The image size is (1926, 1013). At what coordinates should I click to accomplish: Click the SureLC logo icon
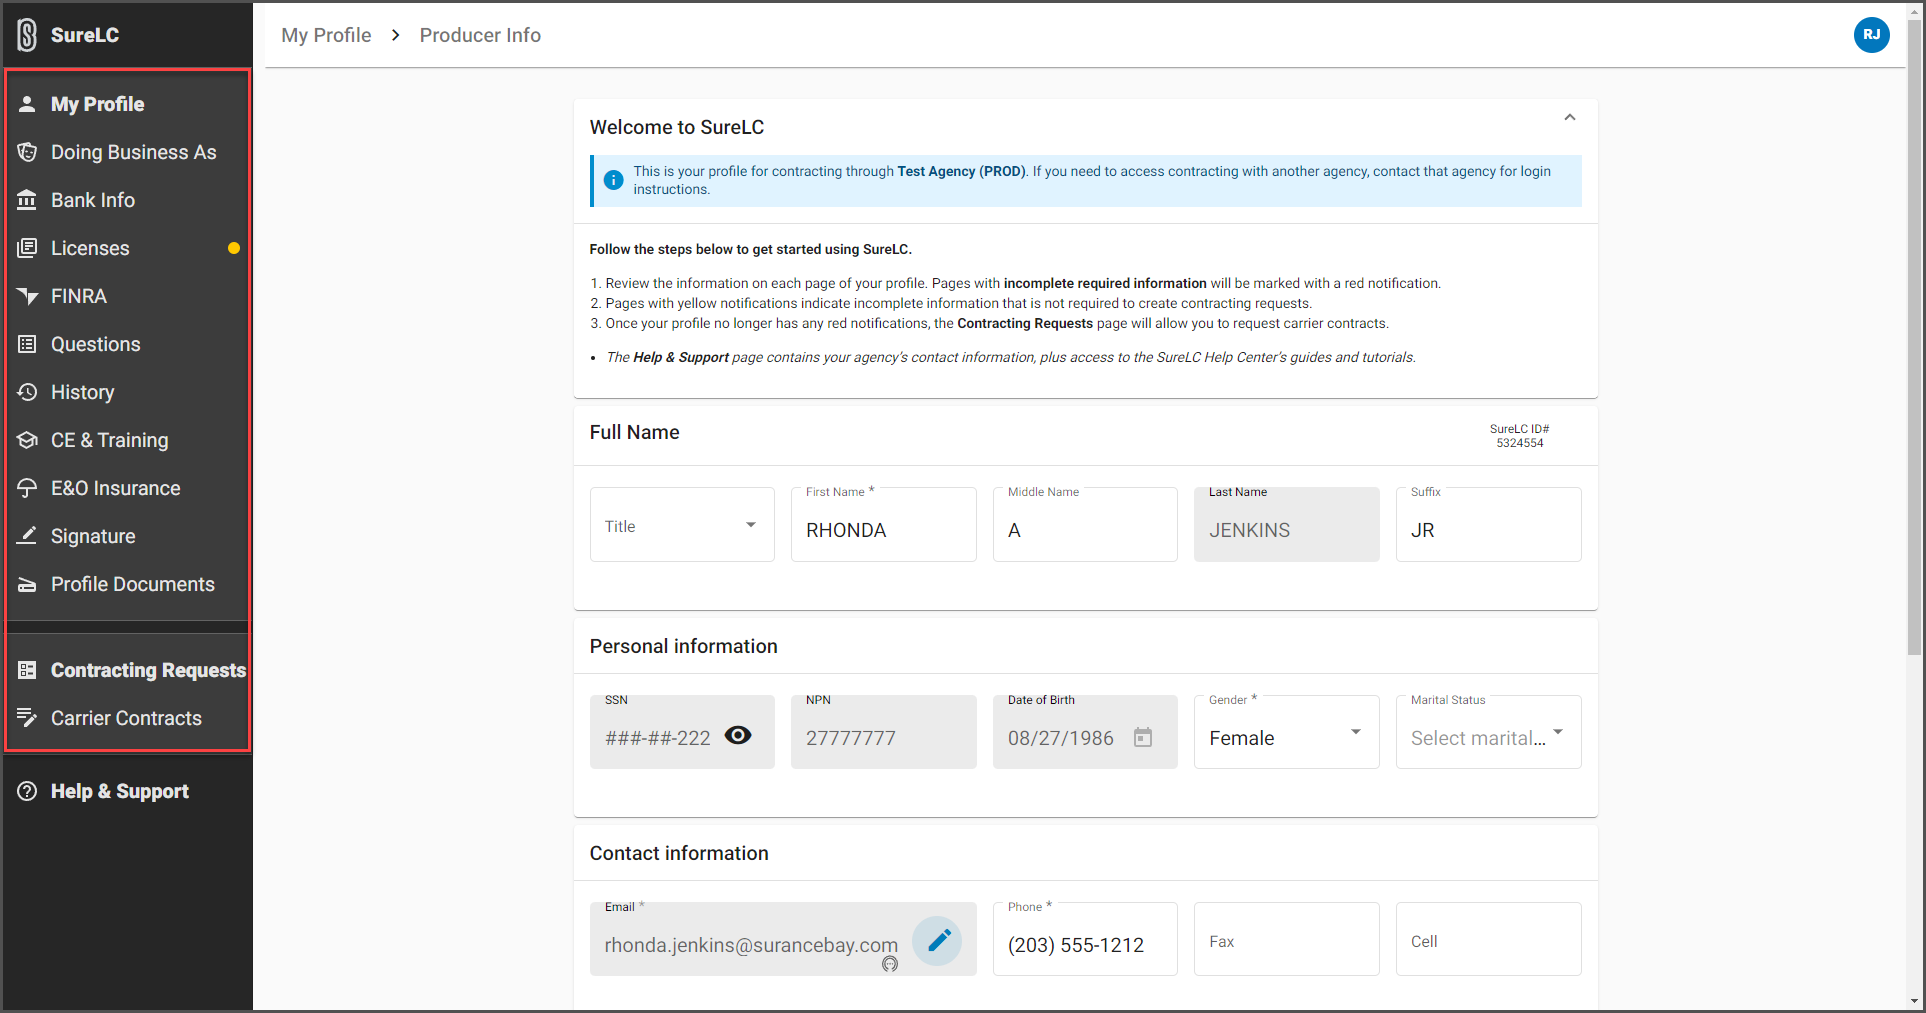click(x=27, y=35)
